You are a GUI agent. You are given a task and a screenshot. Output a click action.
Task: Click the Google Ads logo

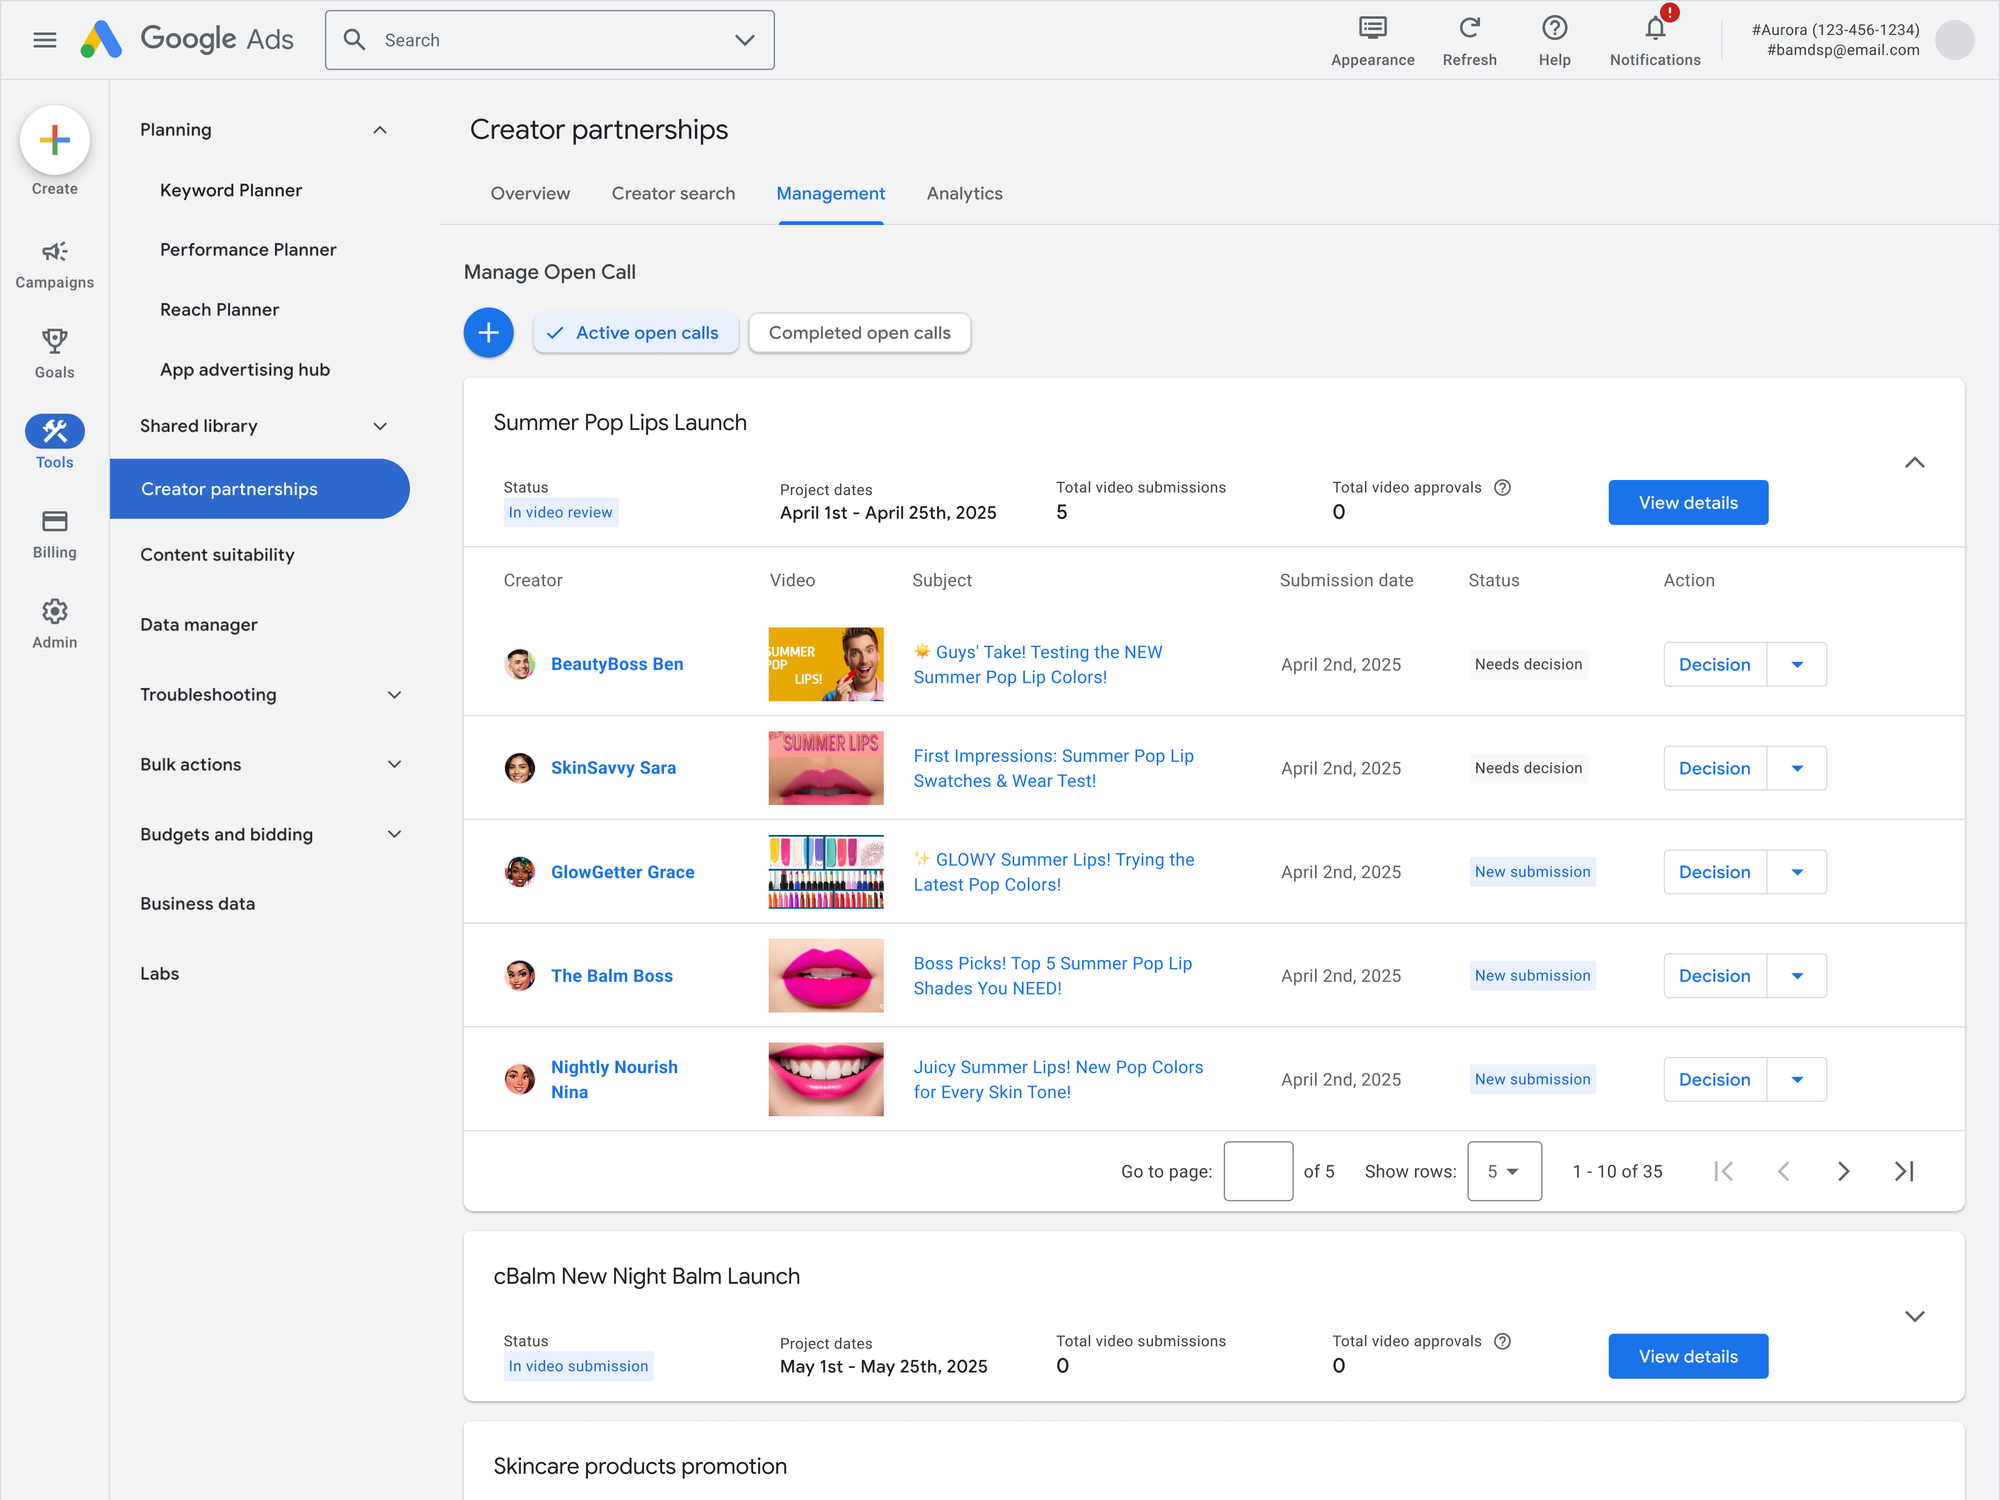coord(187,40)
